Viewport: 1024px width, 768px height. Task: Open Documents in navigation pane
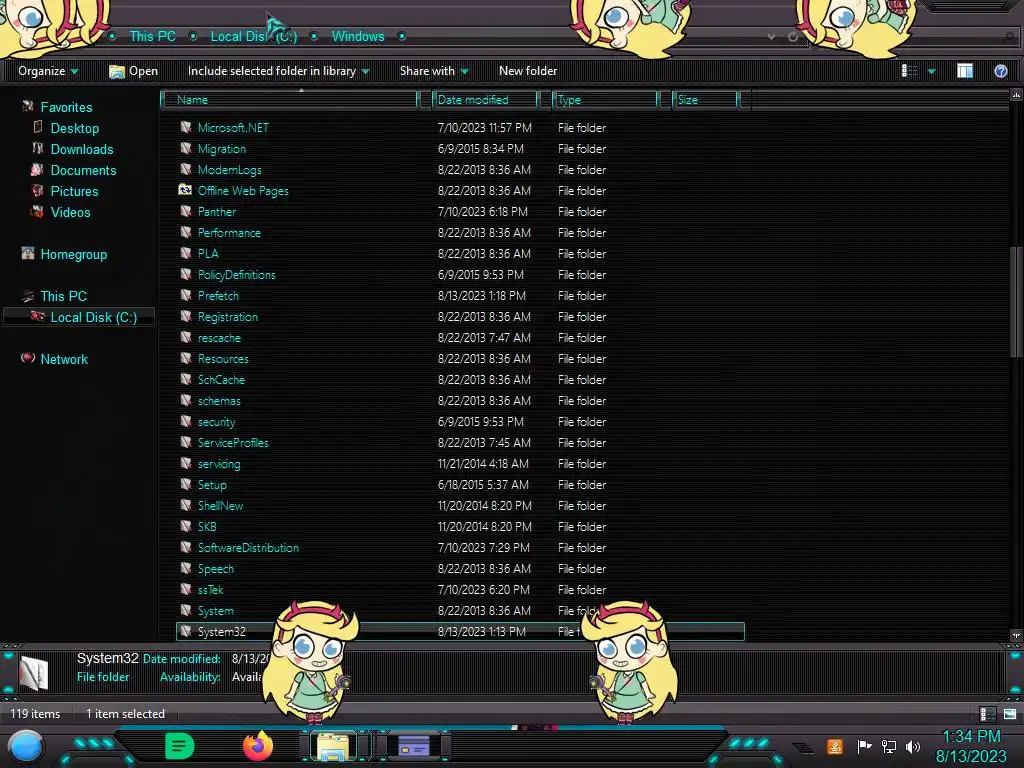pyautogui.click(x=83, y=170)
